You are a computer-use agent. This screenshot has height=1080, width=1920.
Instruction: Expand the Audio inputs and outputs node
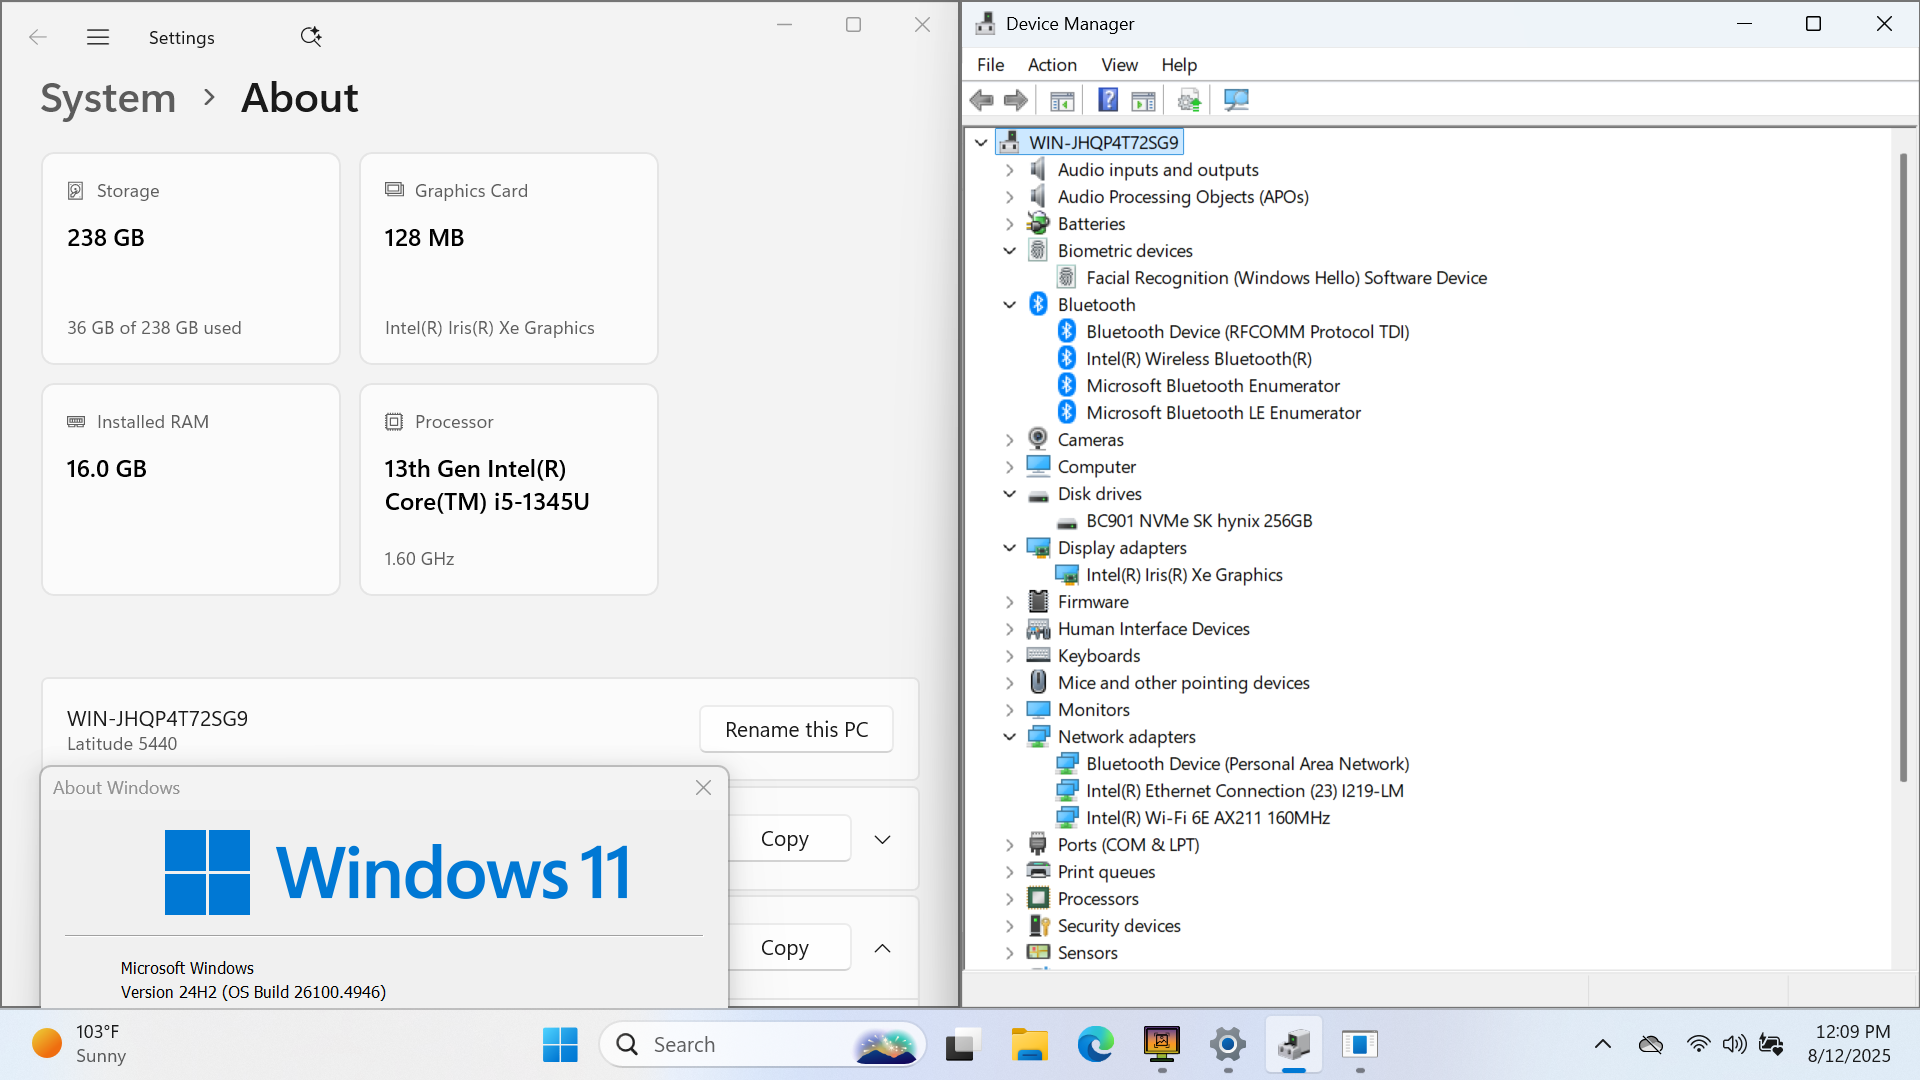coord(1010,170)
